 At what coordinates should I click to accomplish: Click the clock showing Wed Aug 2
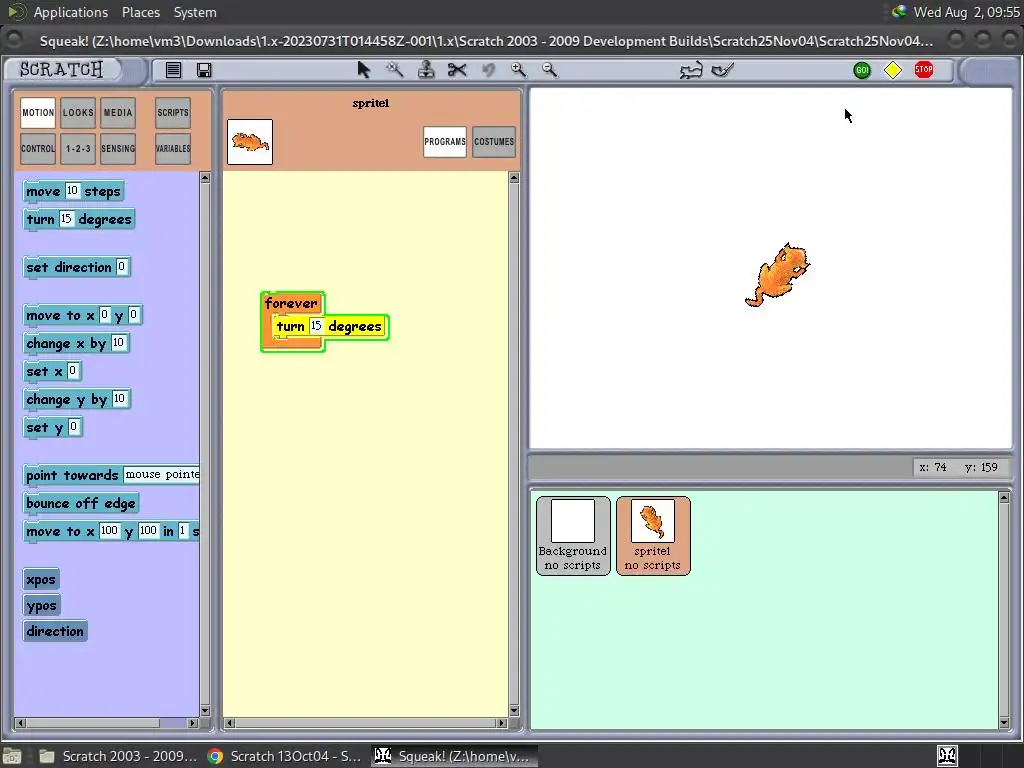point(966,12)
